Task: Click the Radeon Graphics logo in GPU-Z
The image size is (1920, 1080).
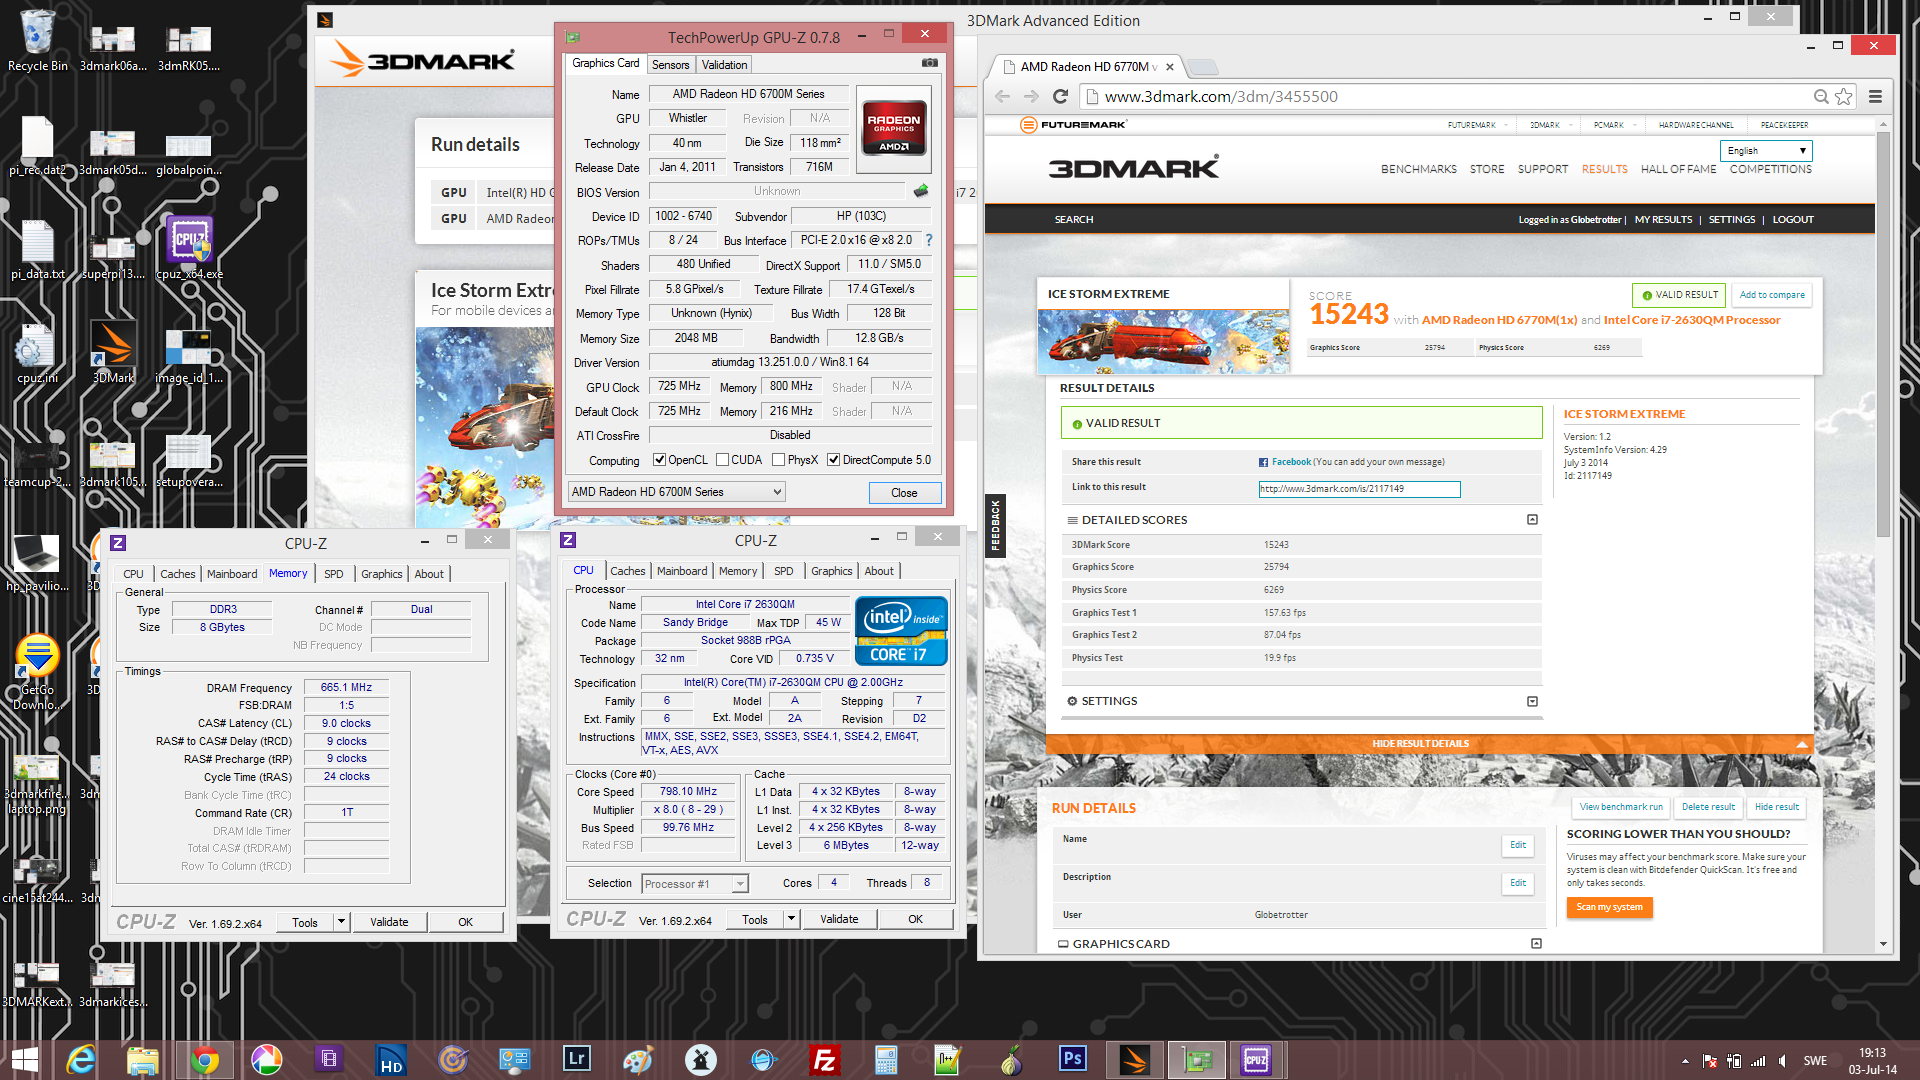Action: (x=894, y=130)
